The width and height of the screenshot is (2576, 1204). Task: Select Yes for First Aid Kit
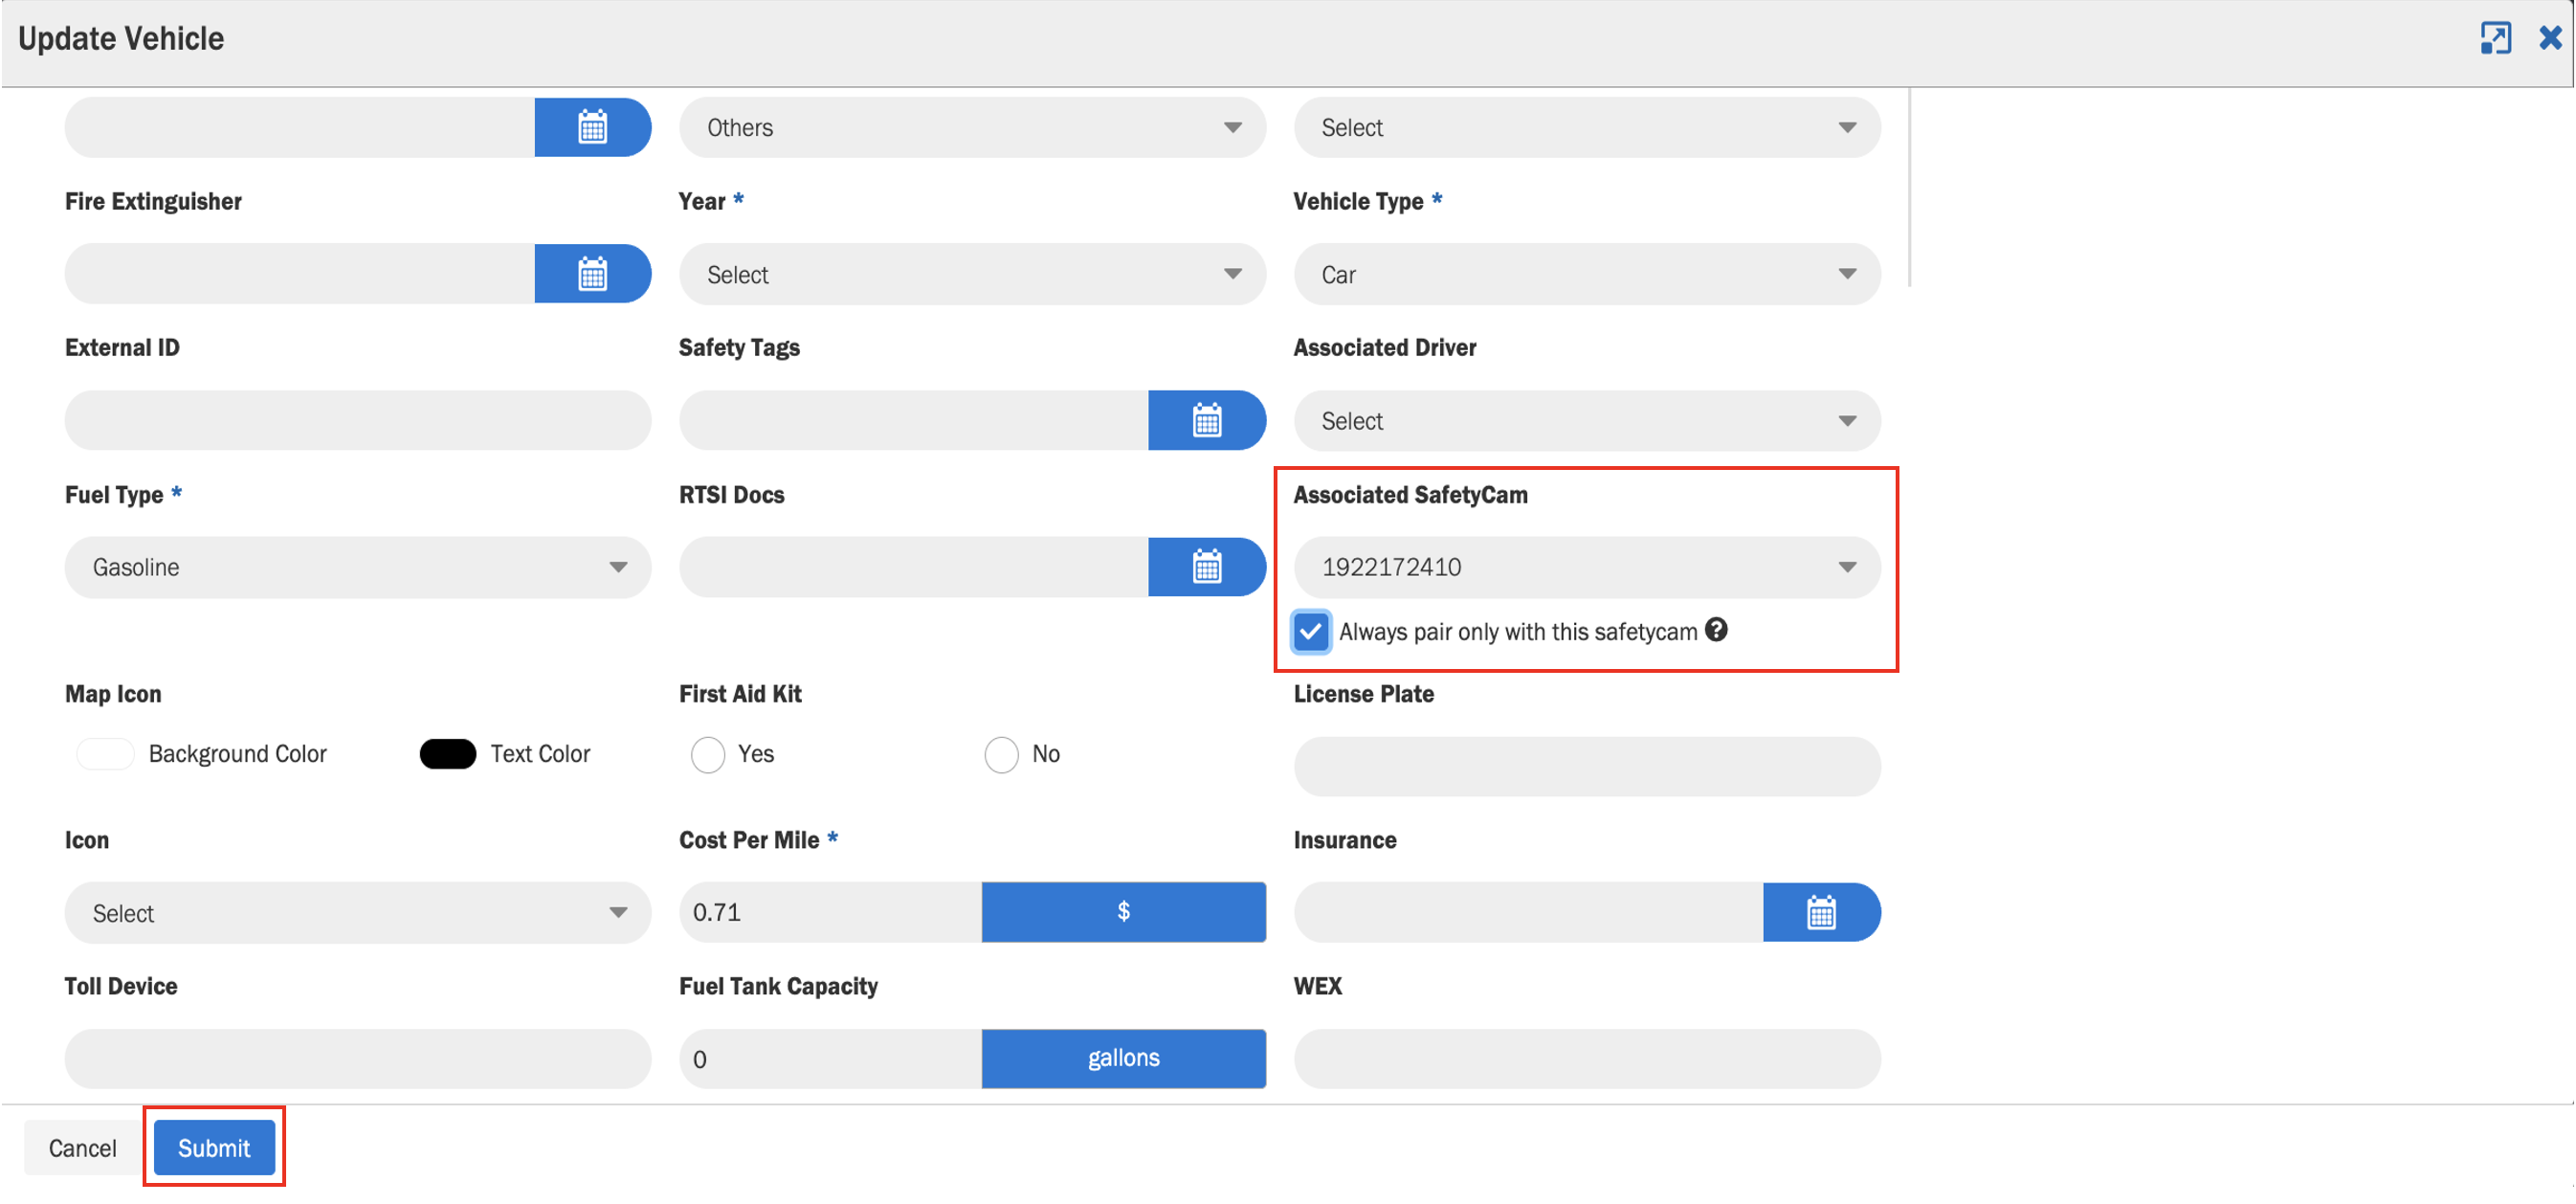point(708,755)
